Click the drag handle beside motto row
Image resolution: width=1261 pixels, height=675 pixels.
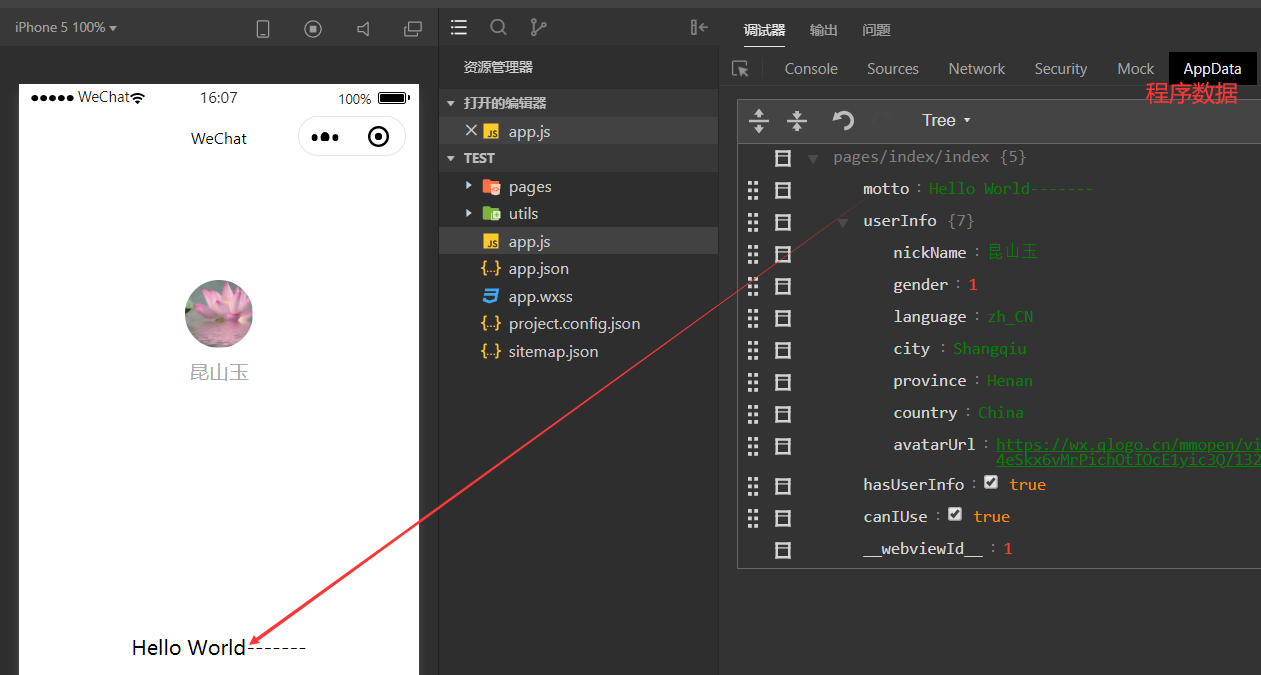pyautogui.click(x=754, y=189)
